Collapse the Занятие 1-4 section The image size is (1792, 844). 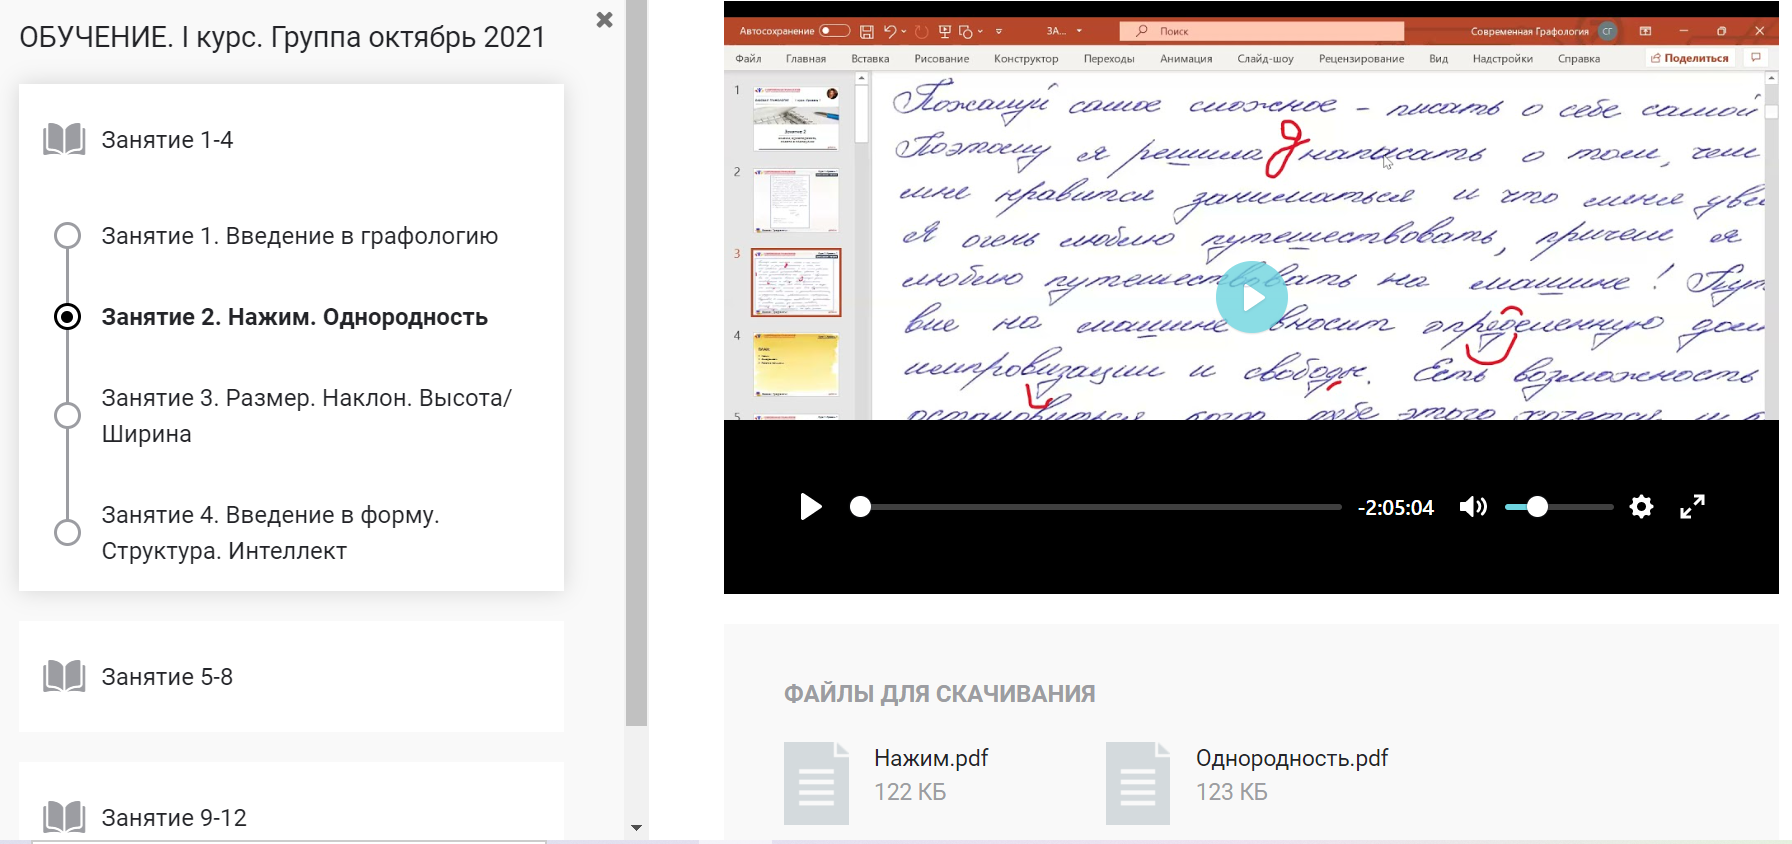167,140
